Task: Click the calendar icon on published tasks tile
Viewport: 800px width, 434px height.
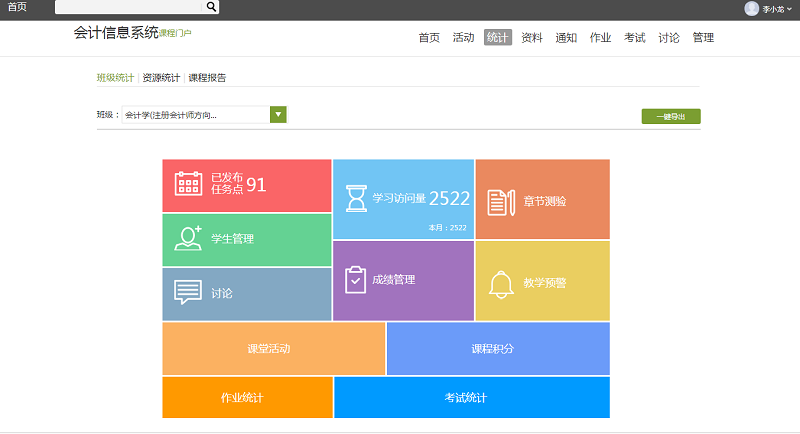Action: 189,184
